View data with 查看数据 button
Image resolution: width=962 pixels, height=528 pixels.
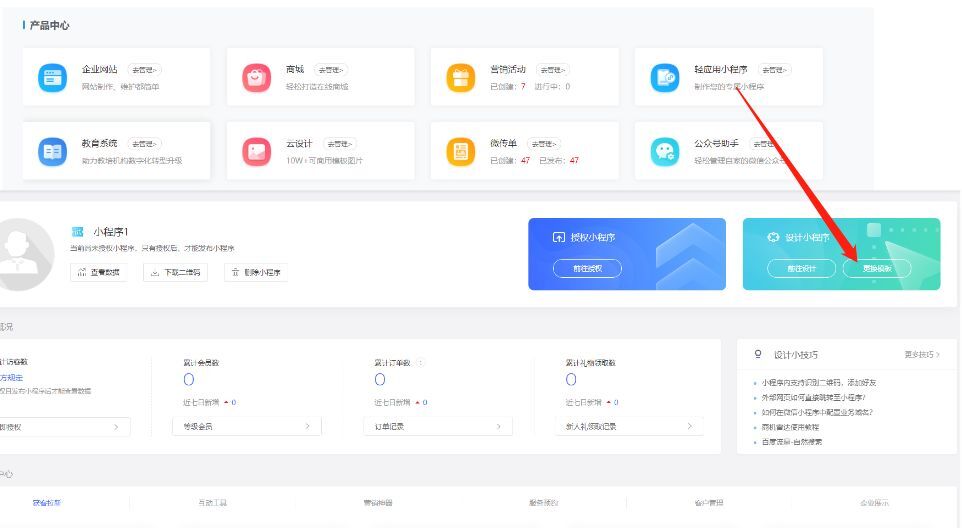pos(99,272)
